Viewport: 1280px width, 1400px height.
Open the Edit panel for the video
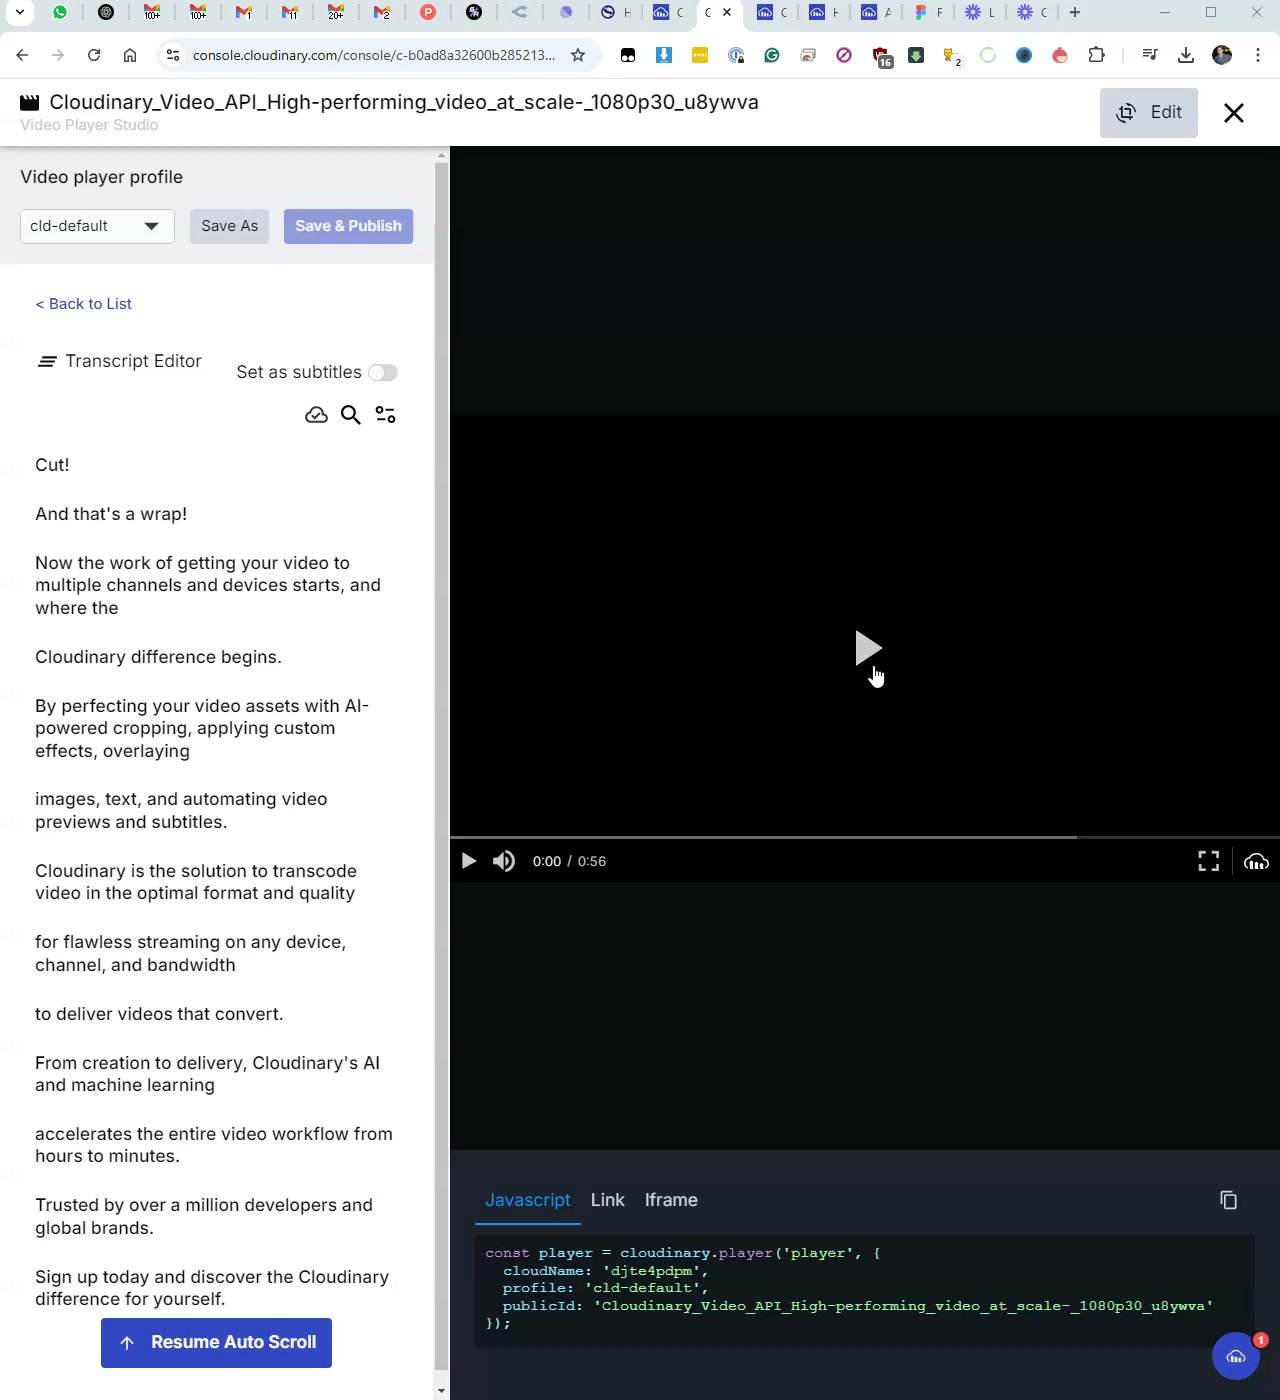click(x=1148, y=113)
